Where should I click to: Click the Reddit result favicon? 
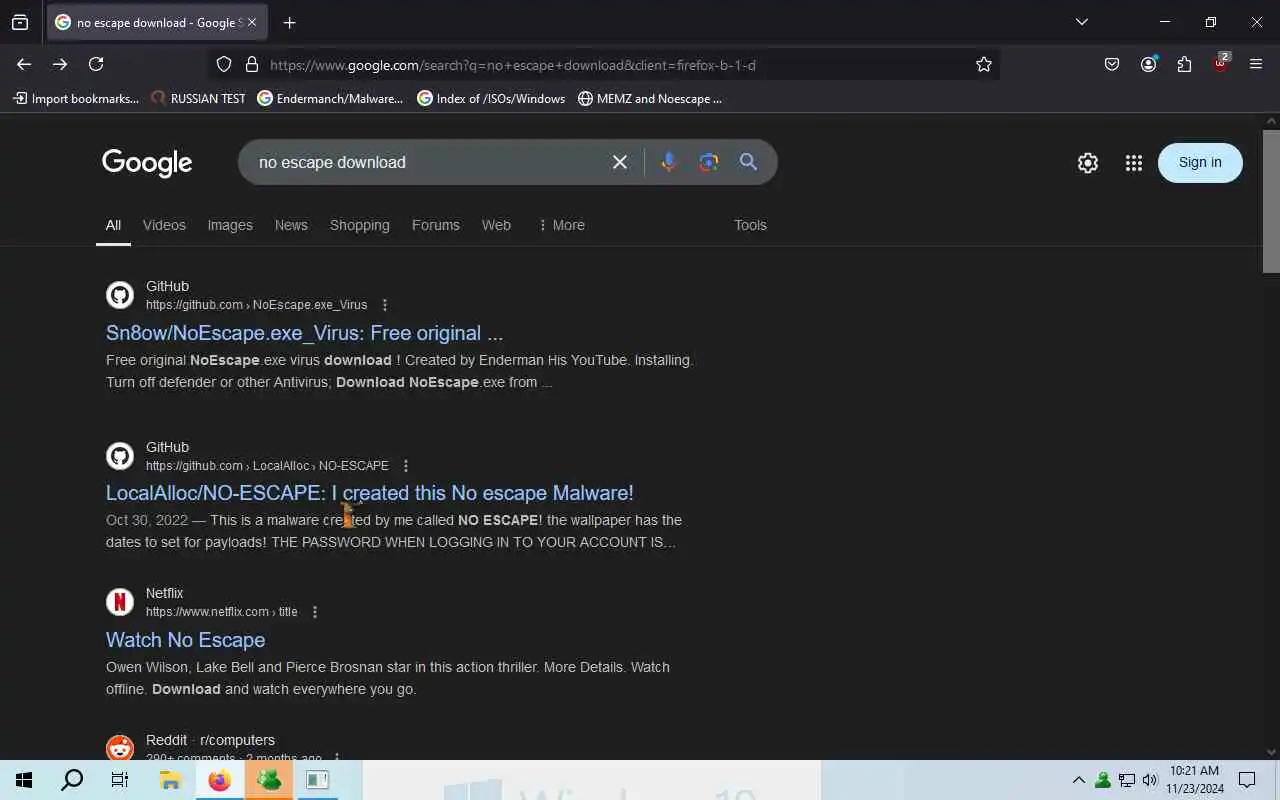tap(120, 748)
